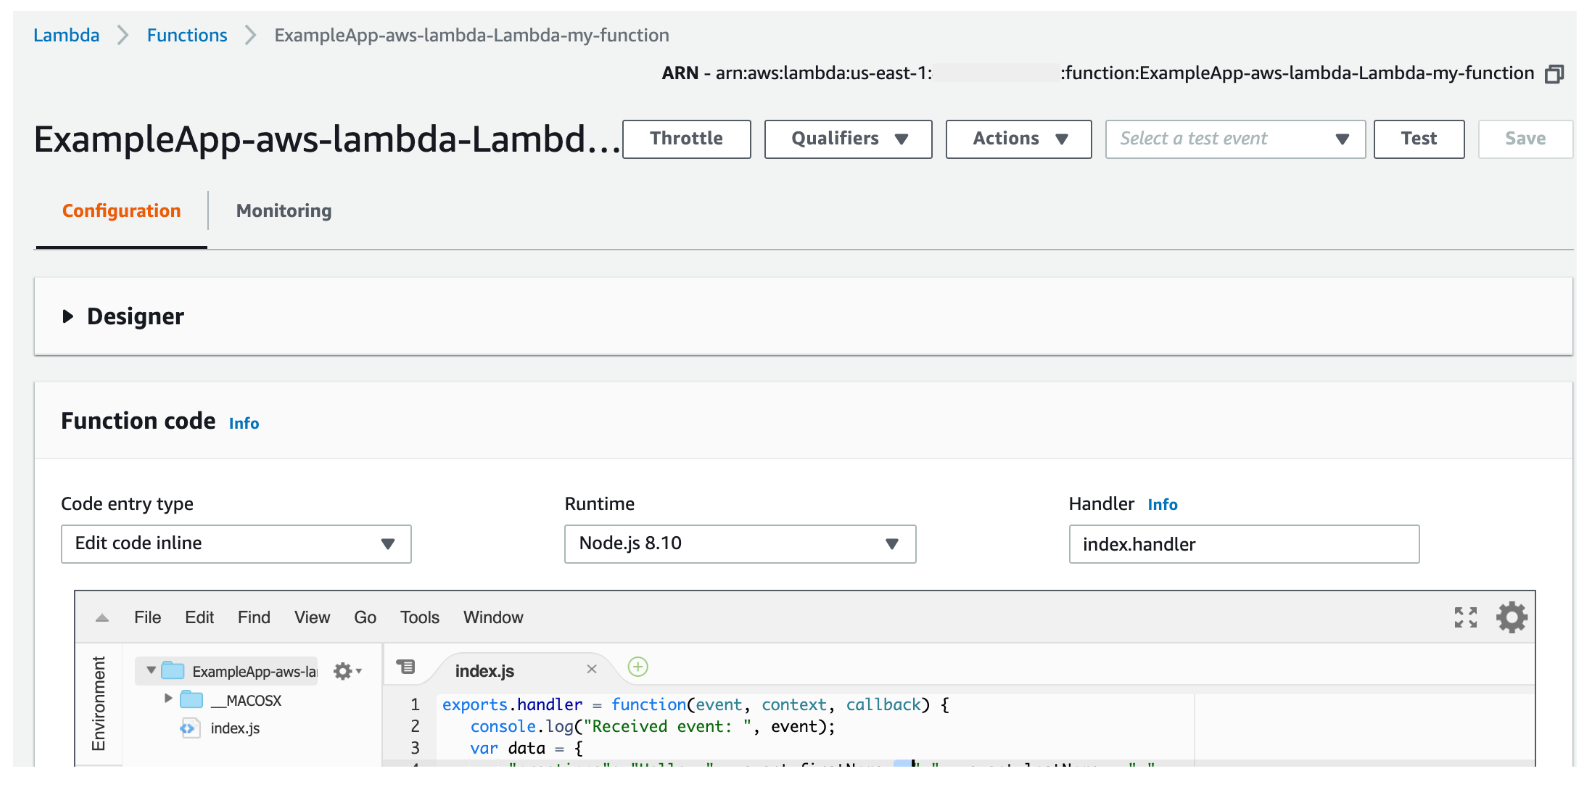The image size is (1594, 788).
Task: Select the __MACOSX folder row
Action: [246, 701]
